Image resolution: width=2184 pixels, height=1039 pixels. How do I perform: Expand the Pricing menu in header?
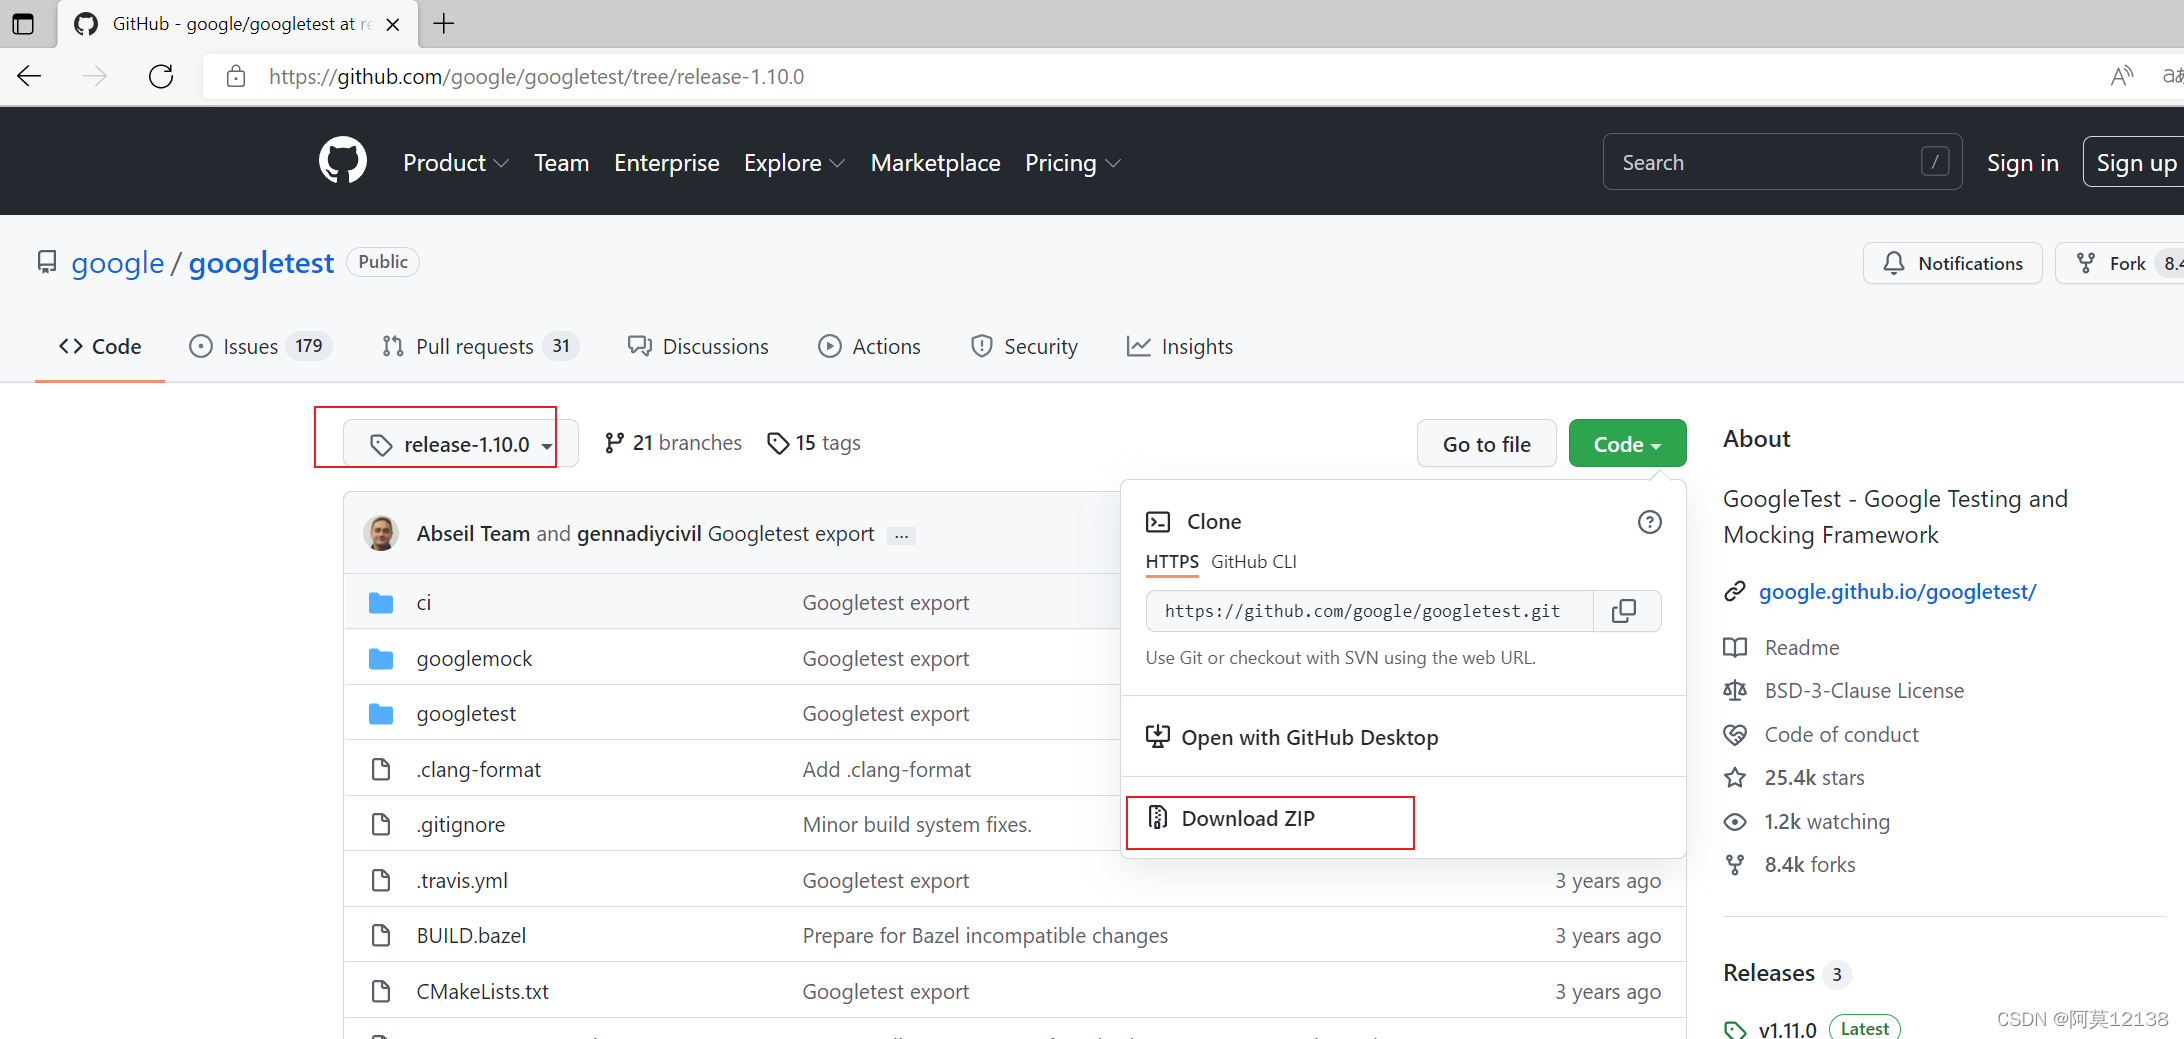[x=1072, y=163]
